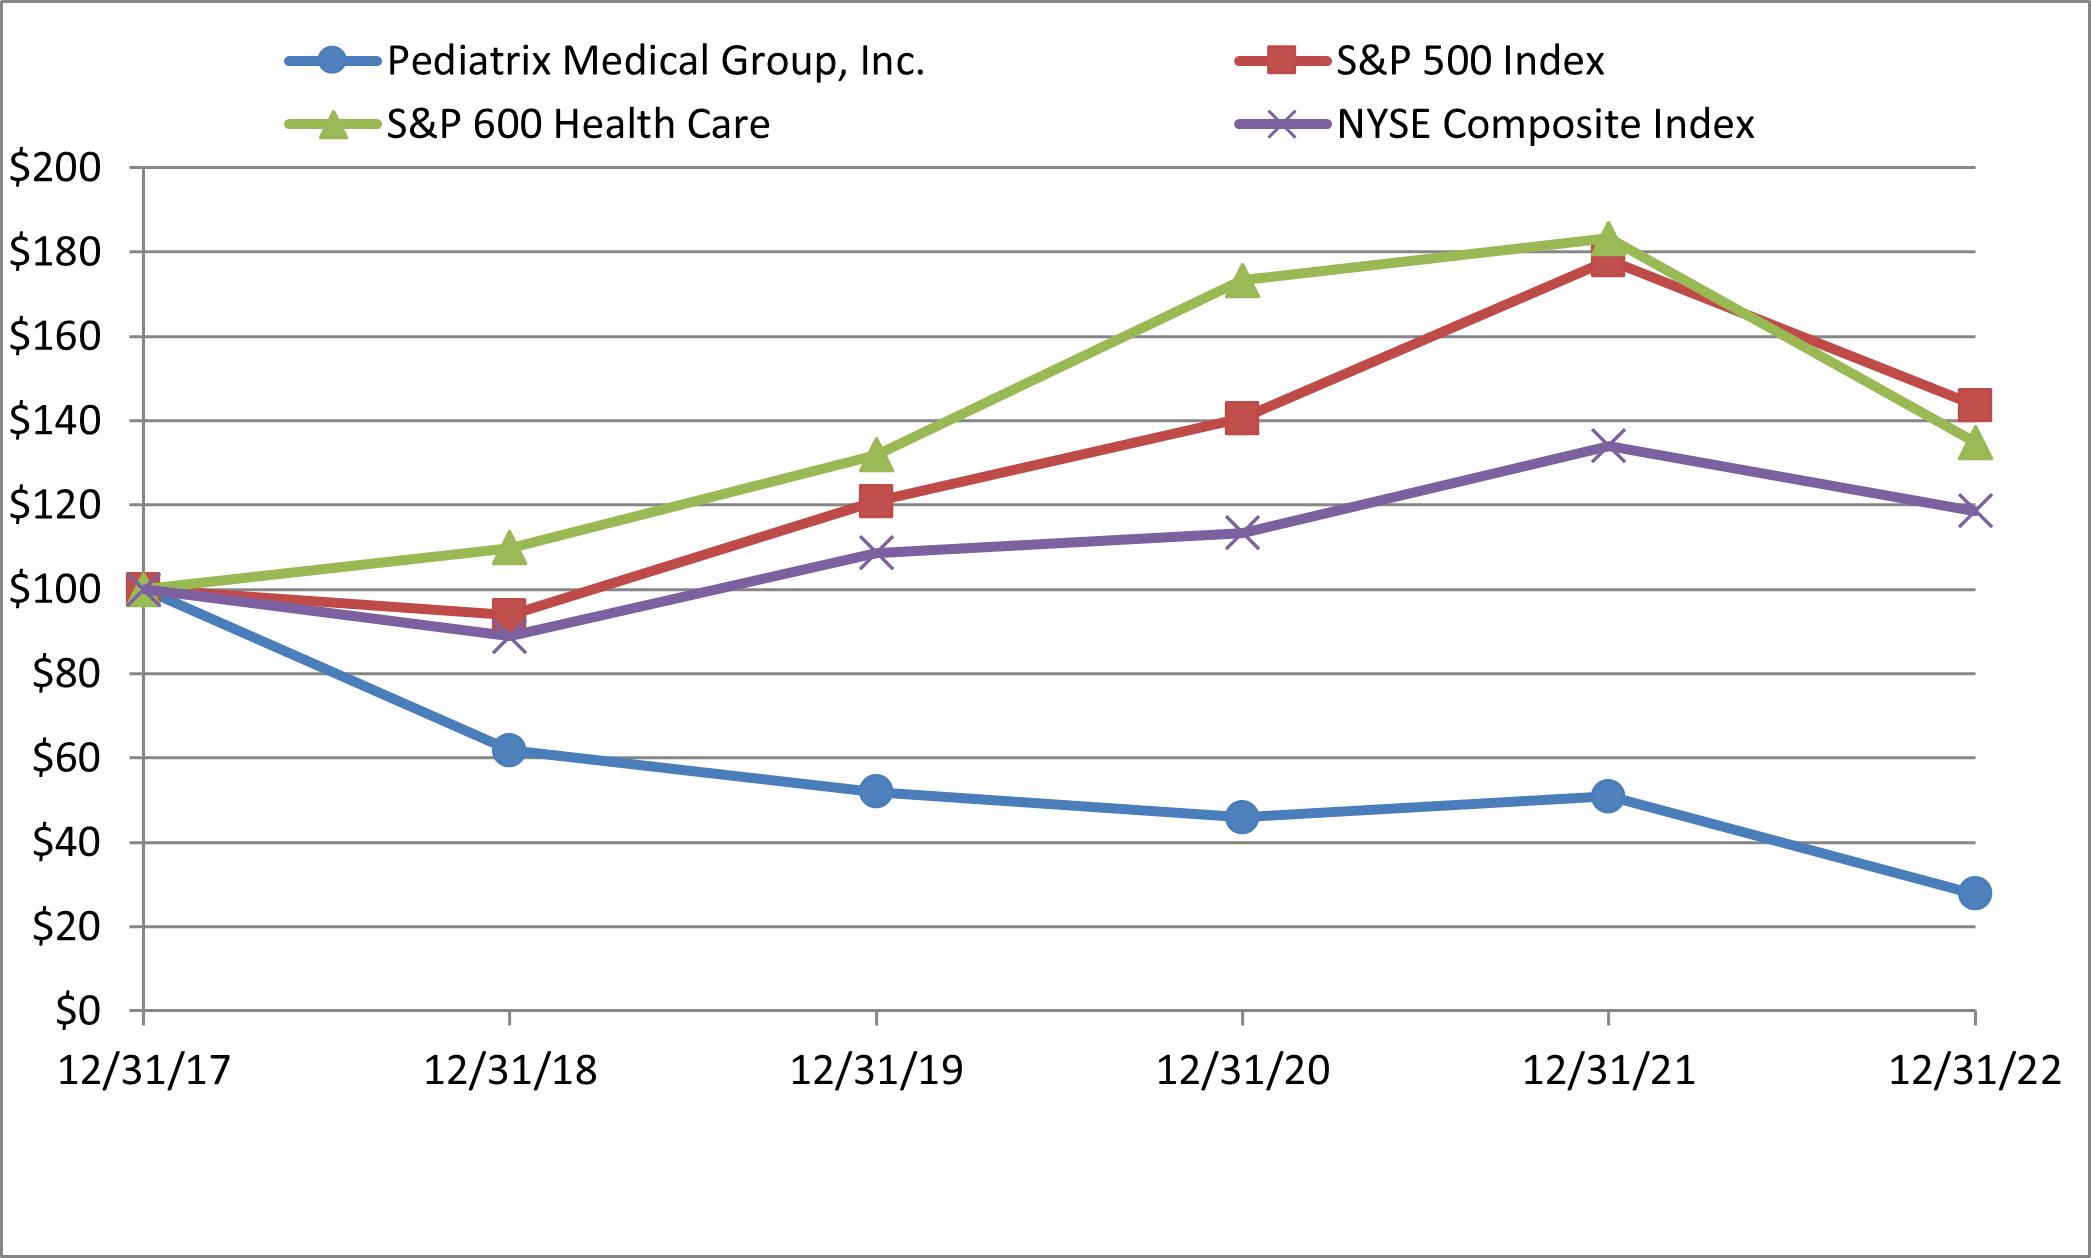The width and height of the screenshot is (2091, 1258).
Task: Click the 'S&P 500 Index' legend label
Action: [1470, 61]
